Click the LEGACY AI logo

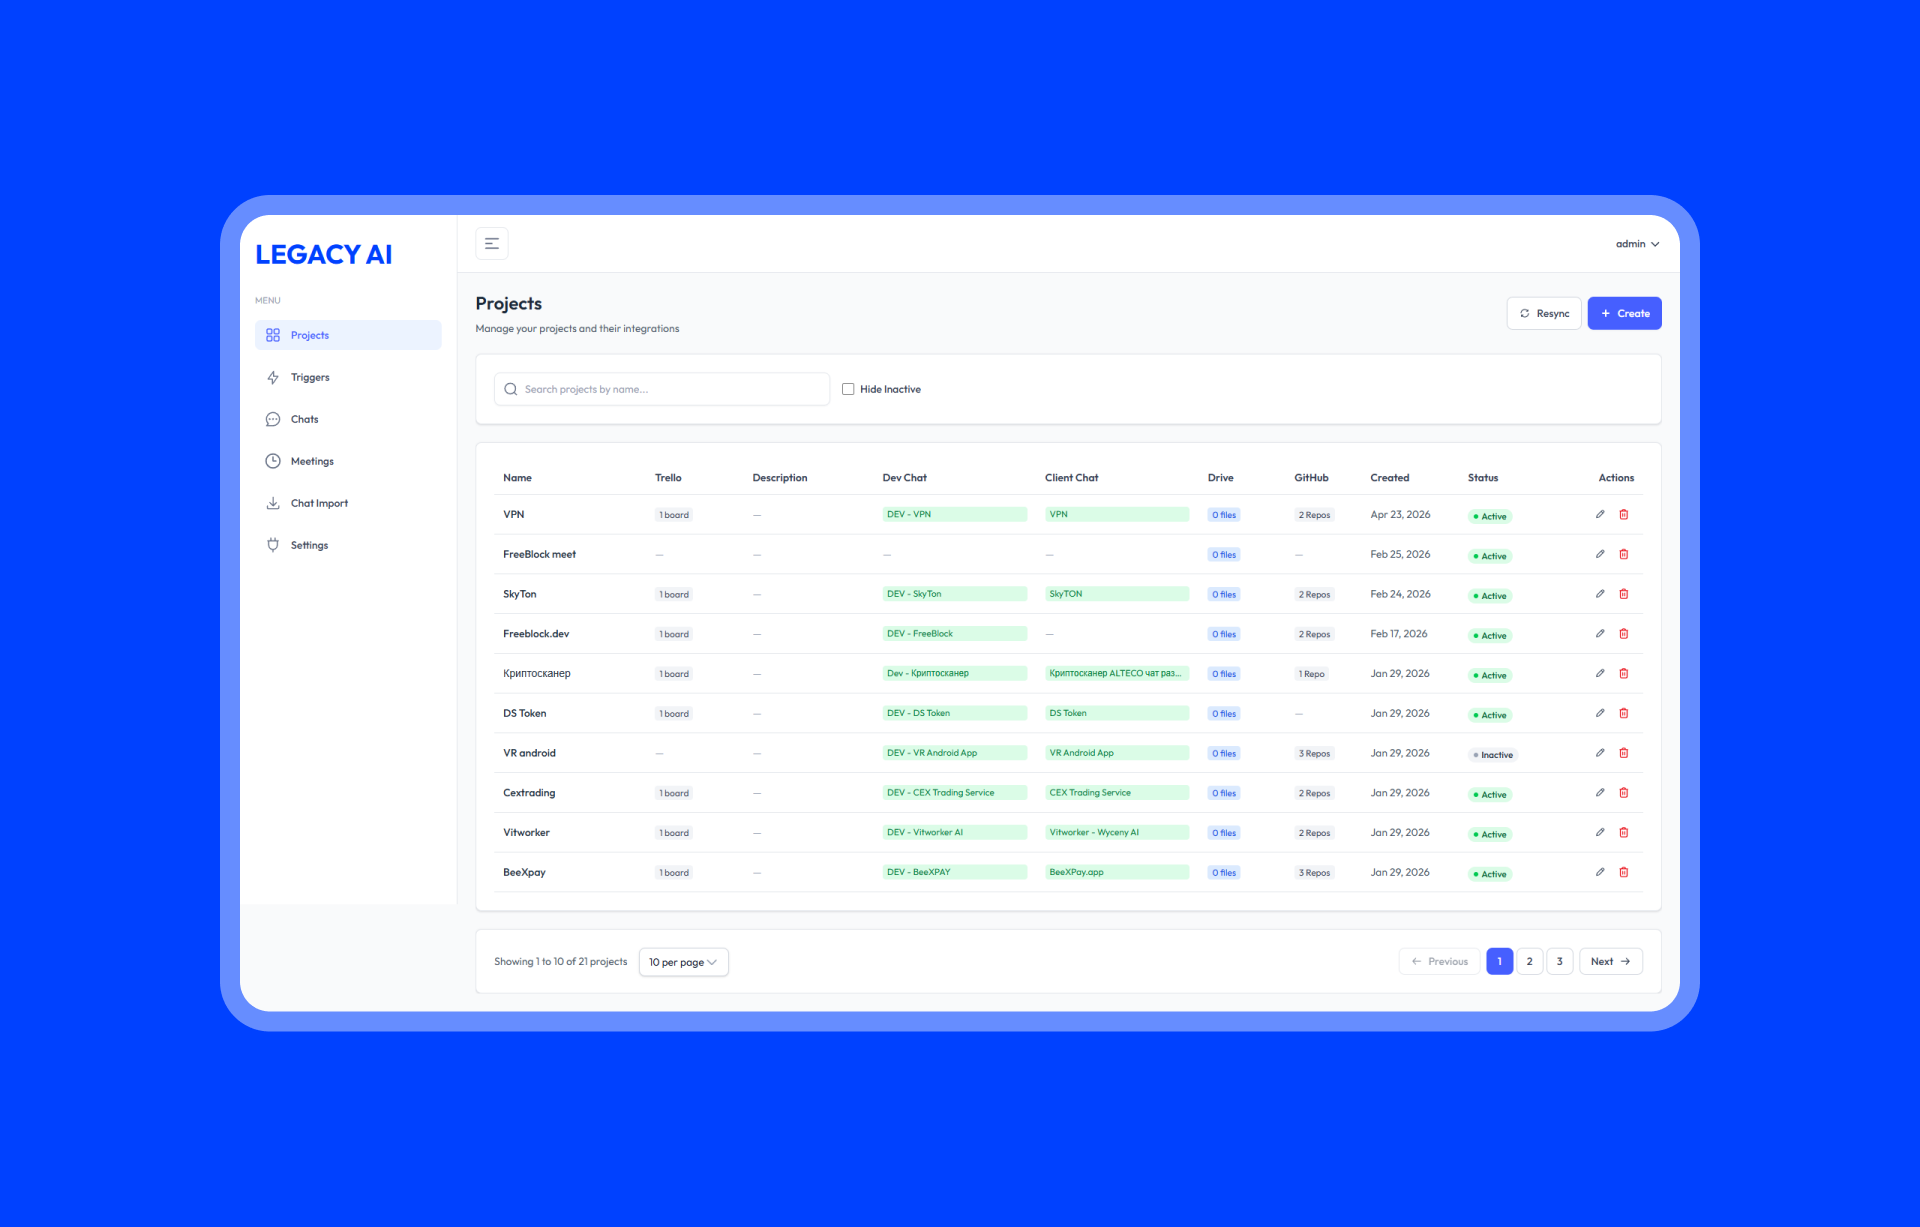coord(323,254)
